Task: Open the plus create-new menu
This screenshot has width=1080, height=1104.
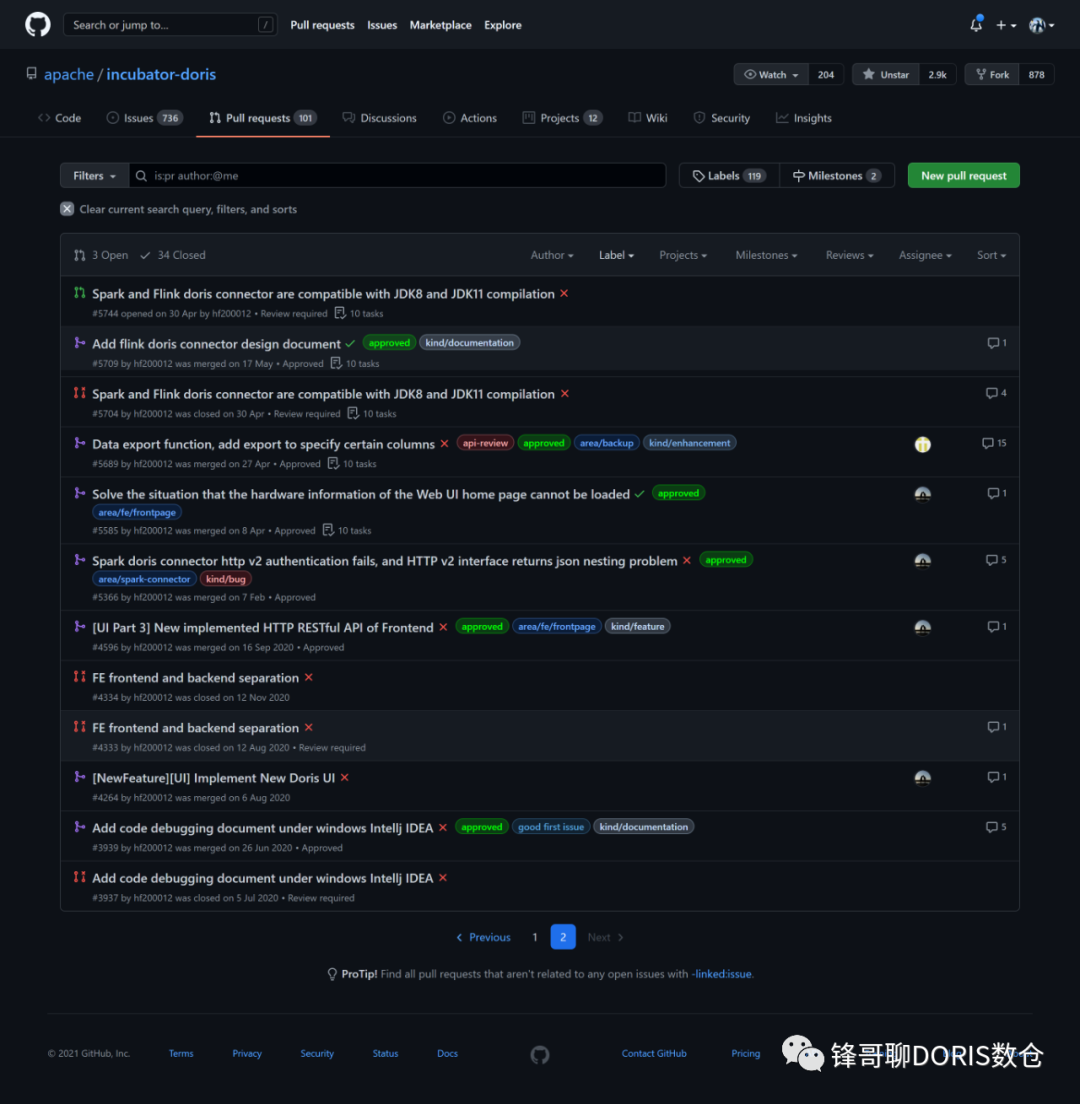Action: click(1005, 25)
